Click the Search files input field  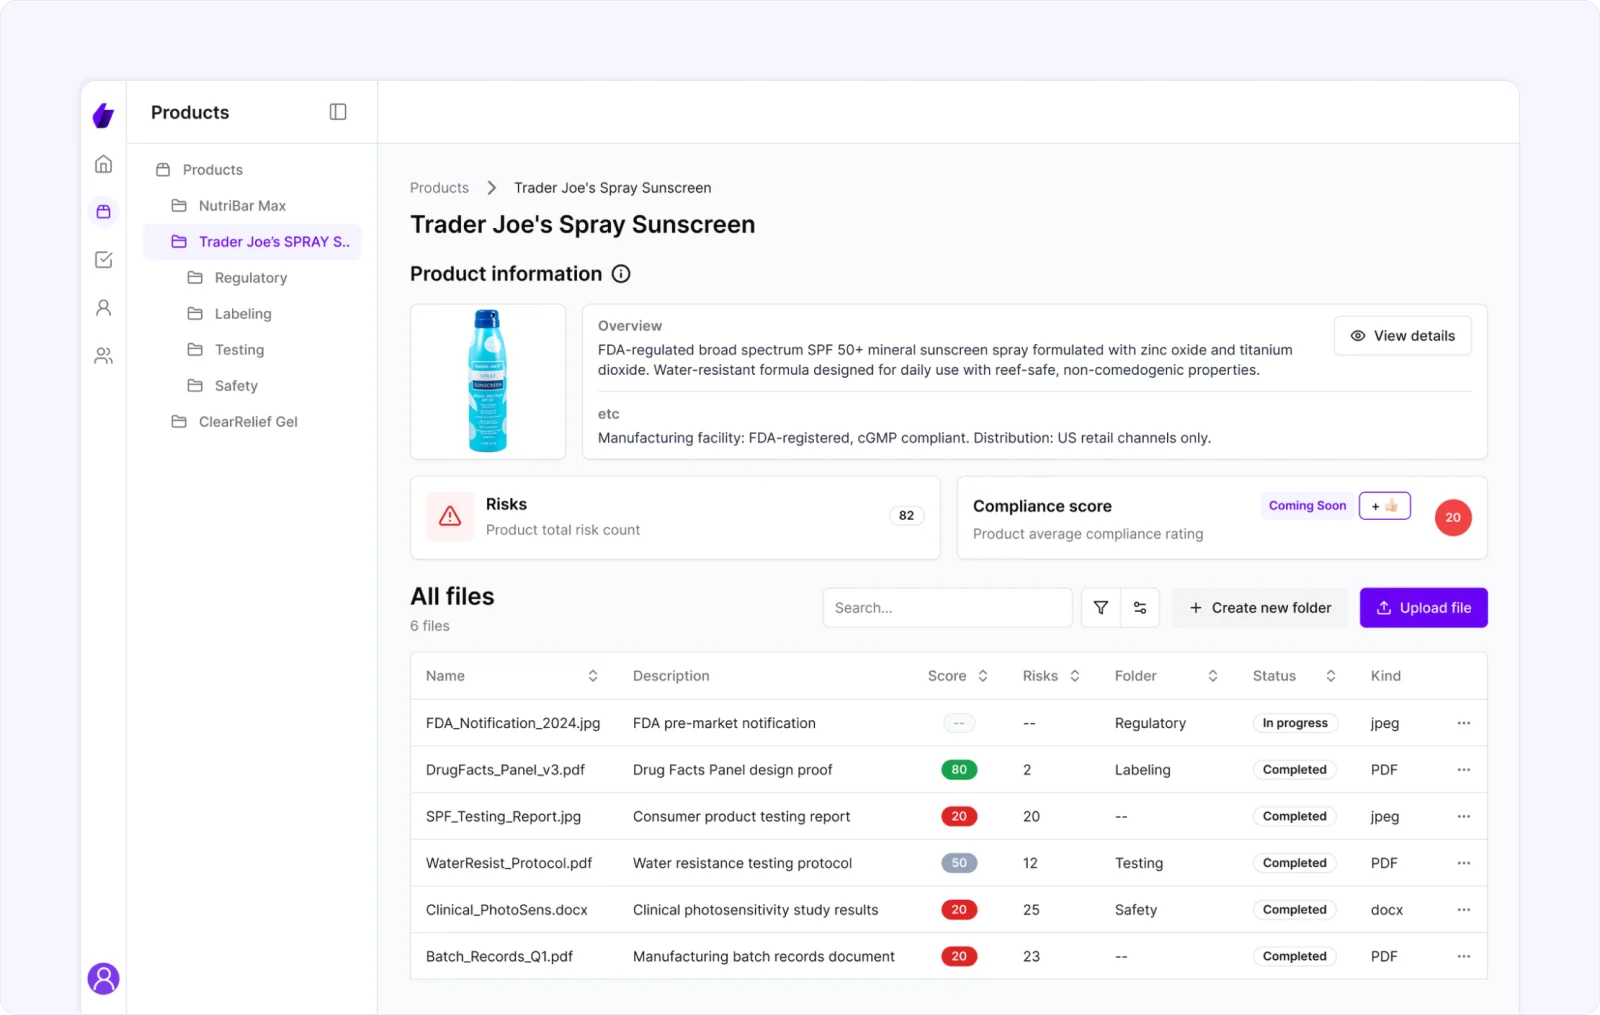947,608
